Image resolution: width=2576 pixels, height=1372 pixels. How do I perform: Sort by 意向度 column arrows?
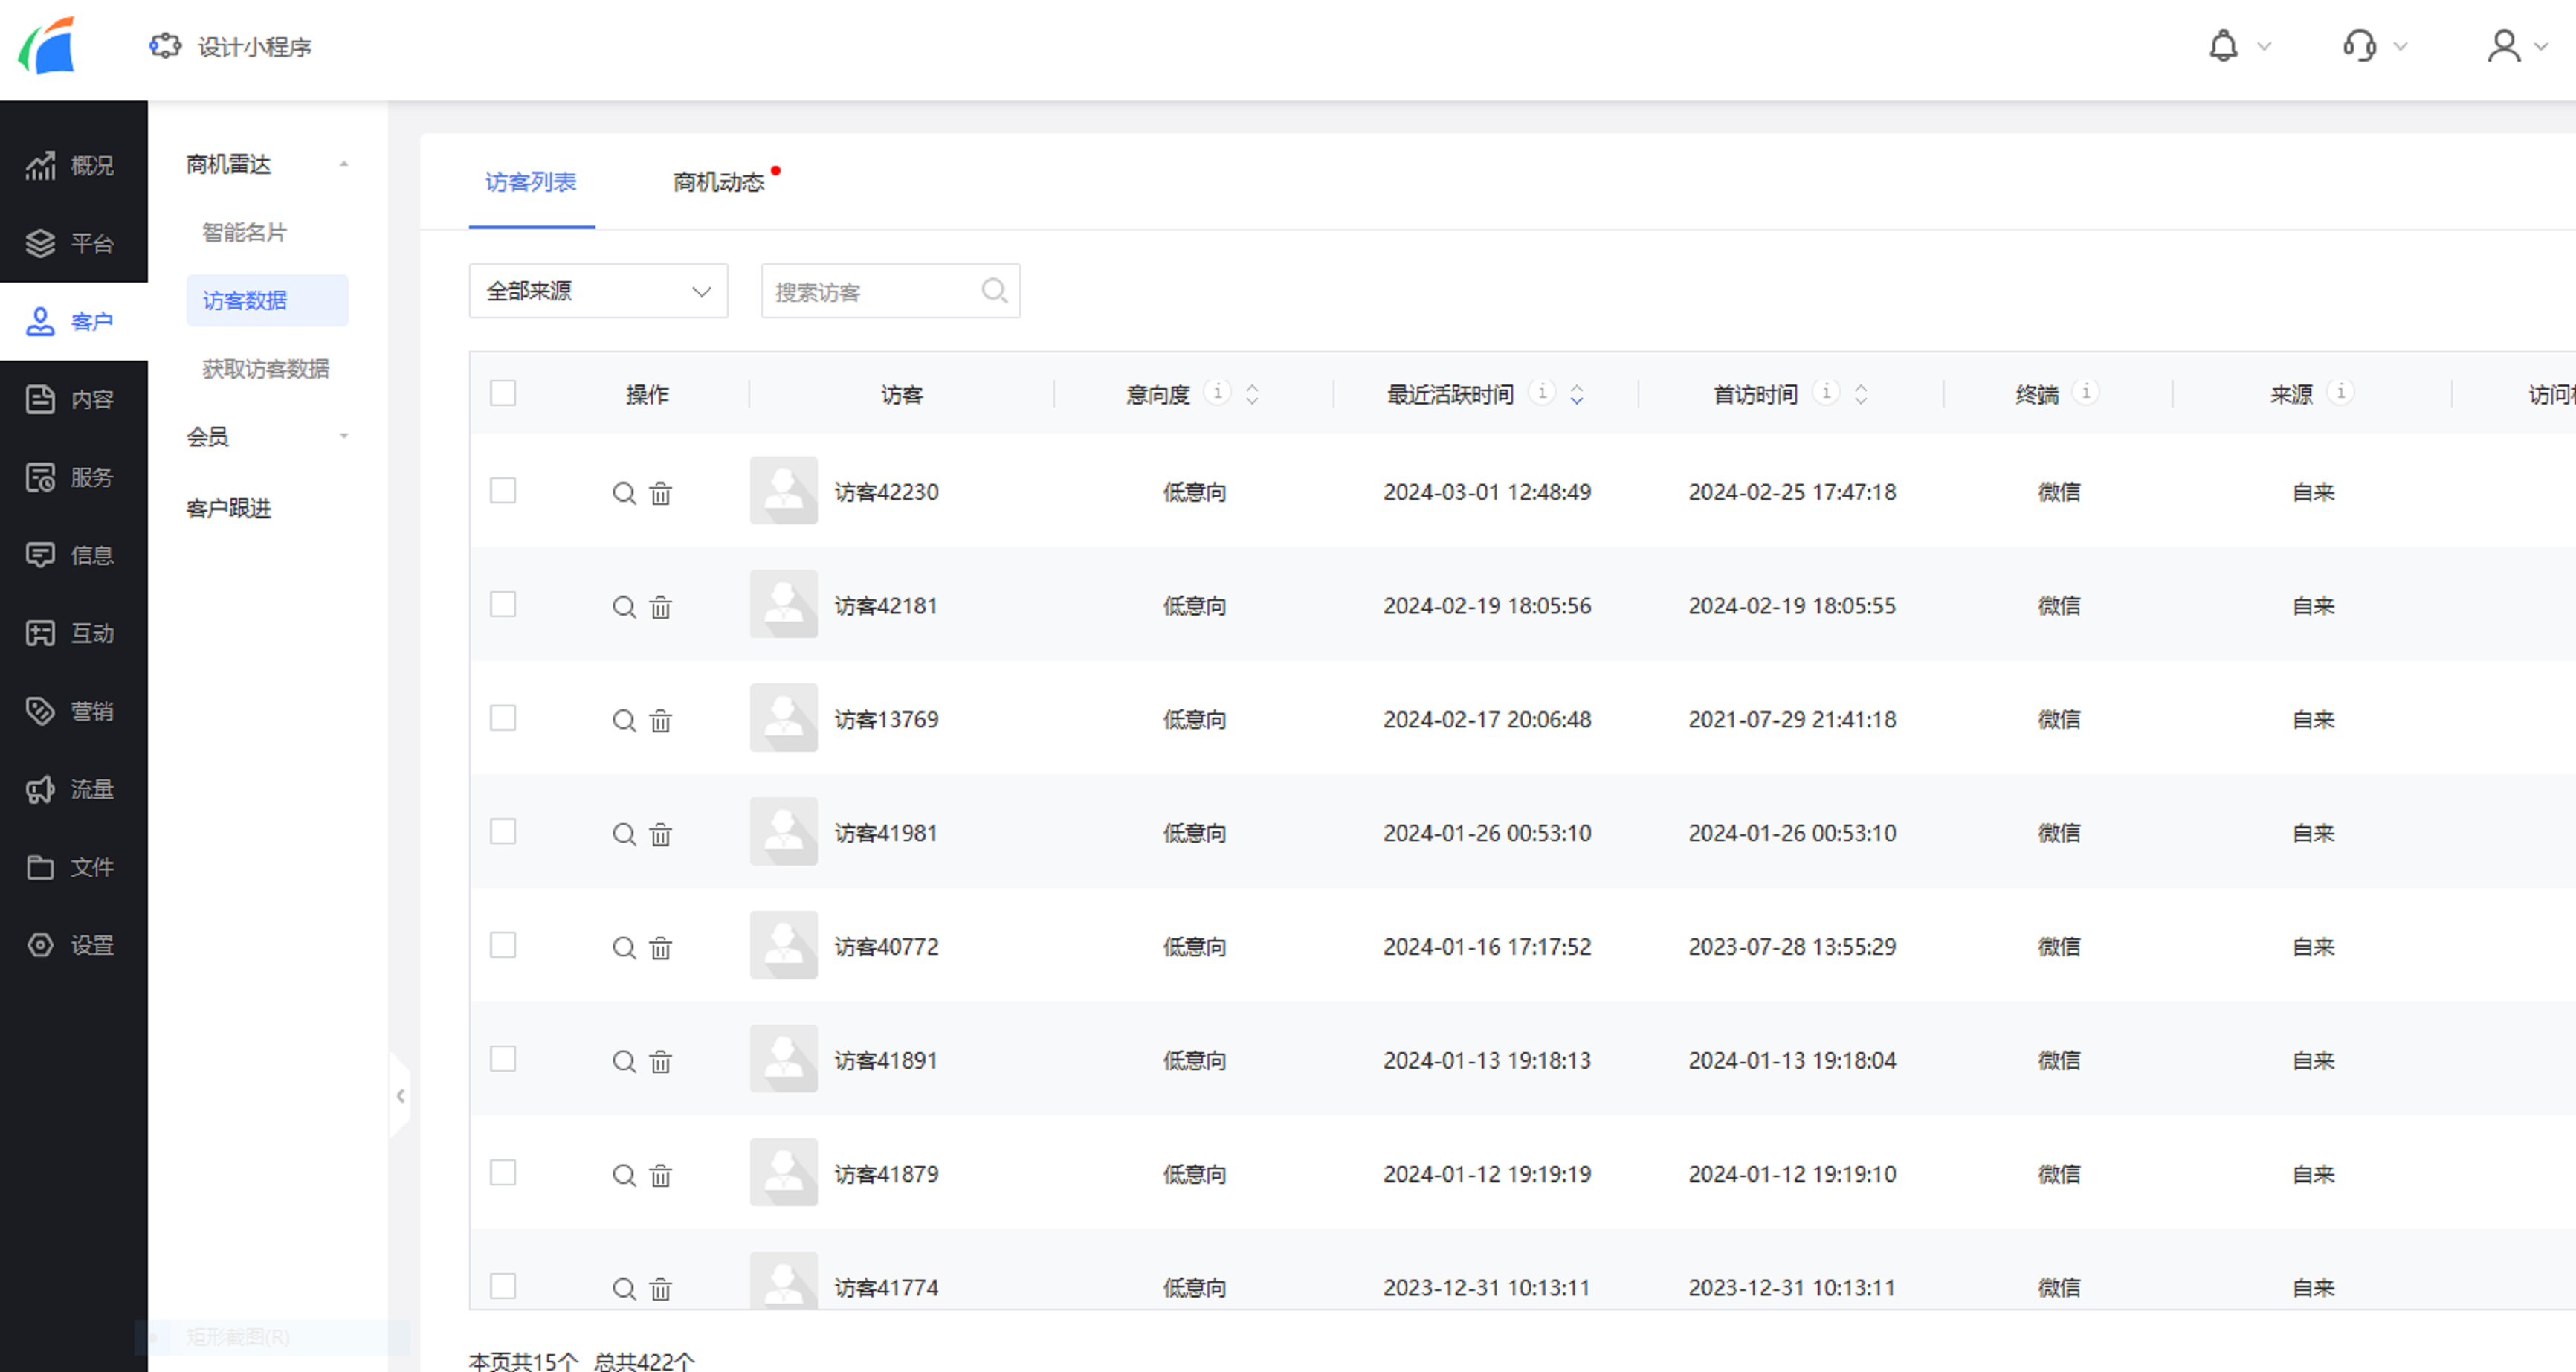tap(1252, 394)
